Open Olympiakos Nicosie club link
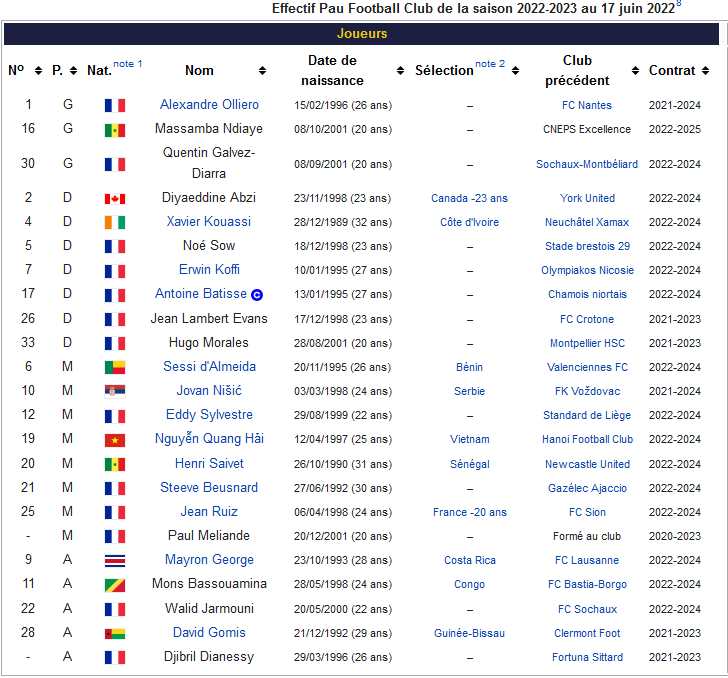Screen dimensions: 728x678 pos(587,270)
